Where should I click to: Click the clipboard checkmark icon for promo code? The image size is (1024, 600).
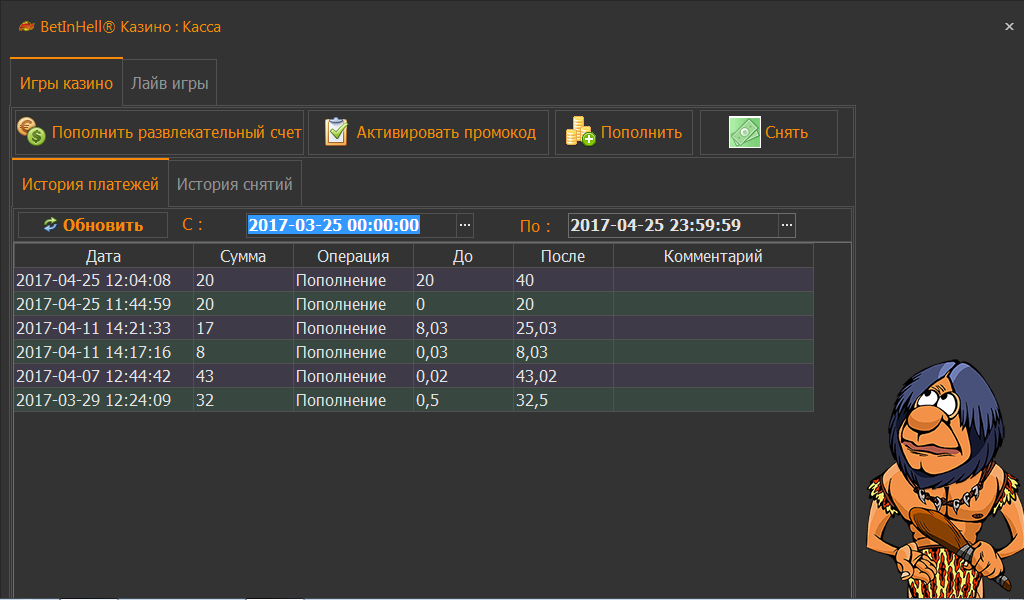pos(336,132)
